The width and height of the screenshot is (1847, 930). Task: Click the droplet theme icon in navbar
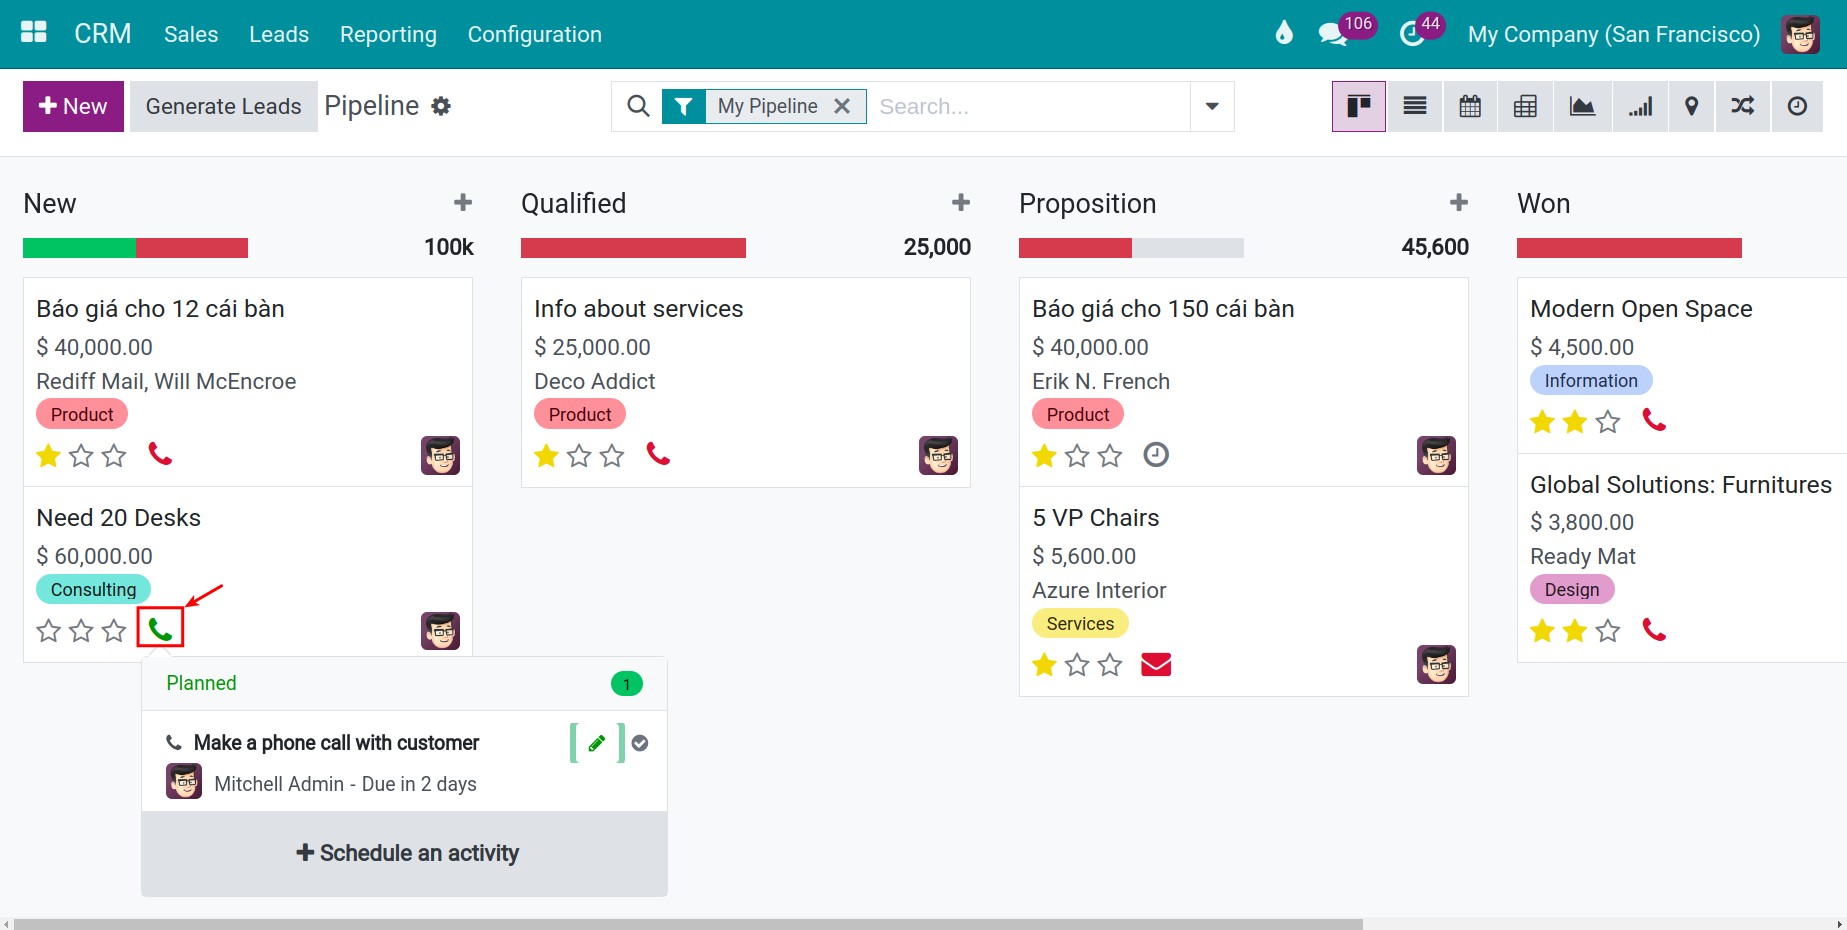click(x=1284, y=33)
